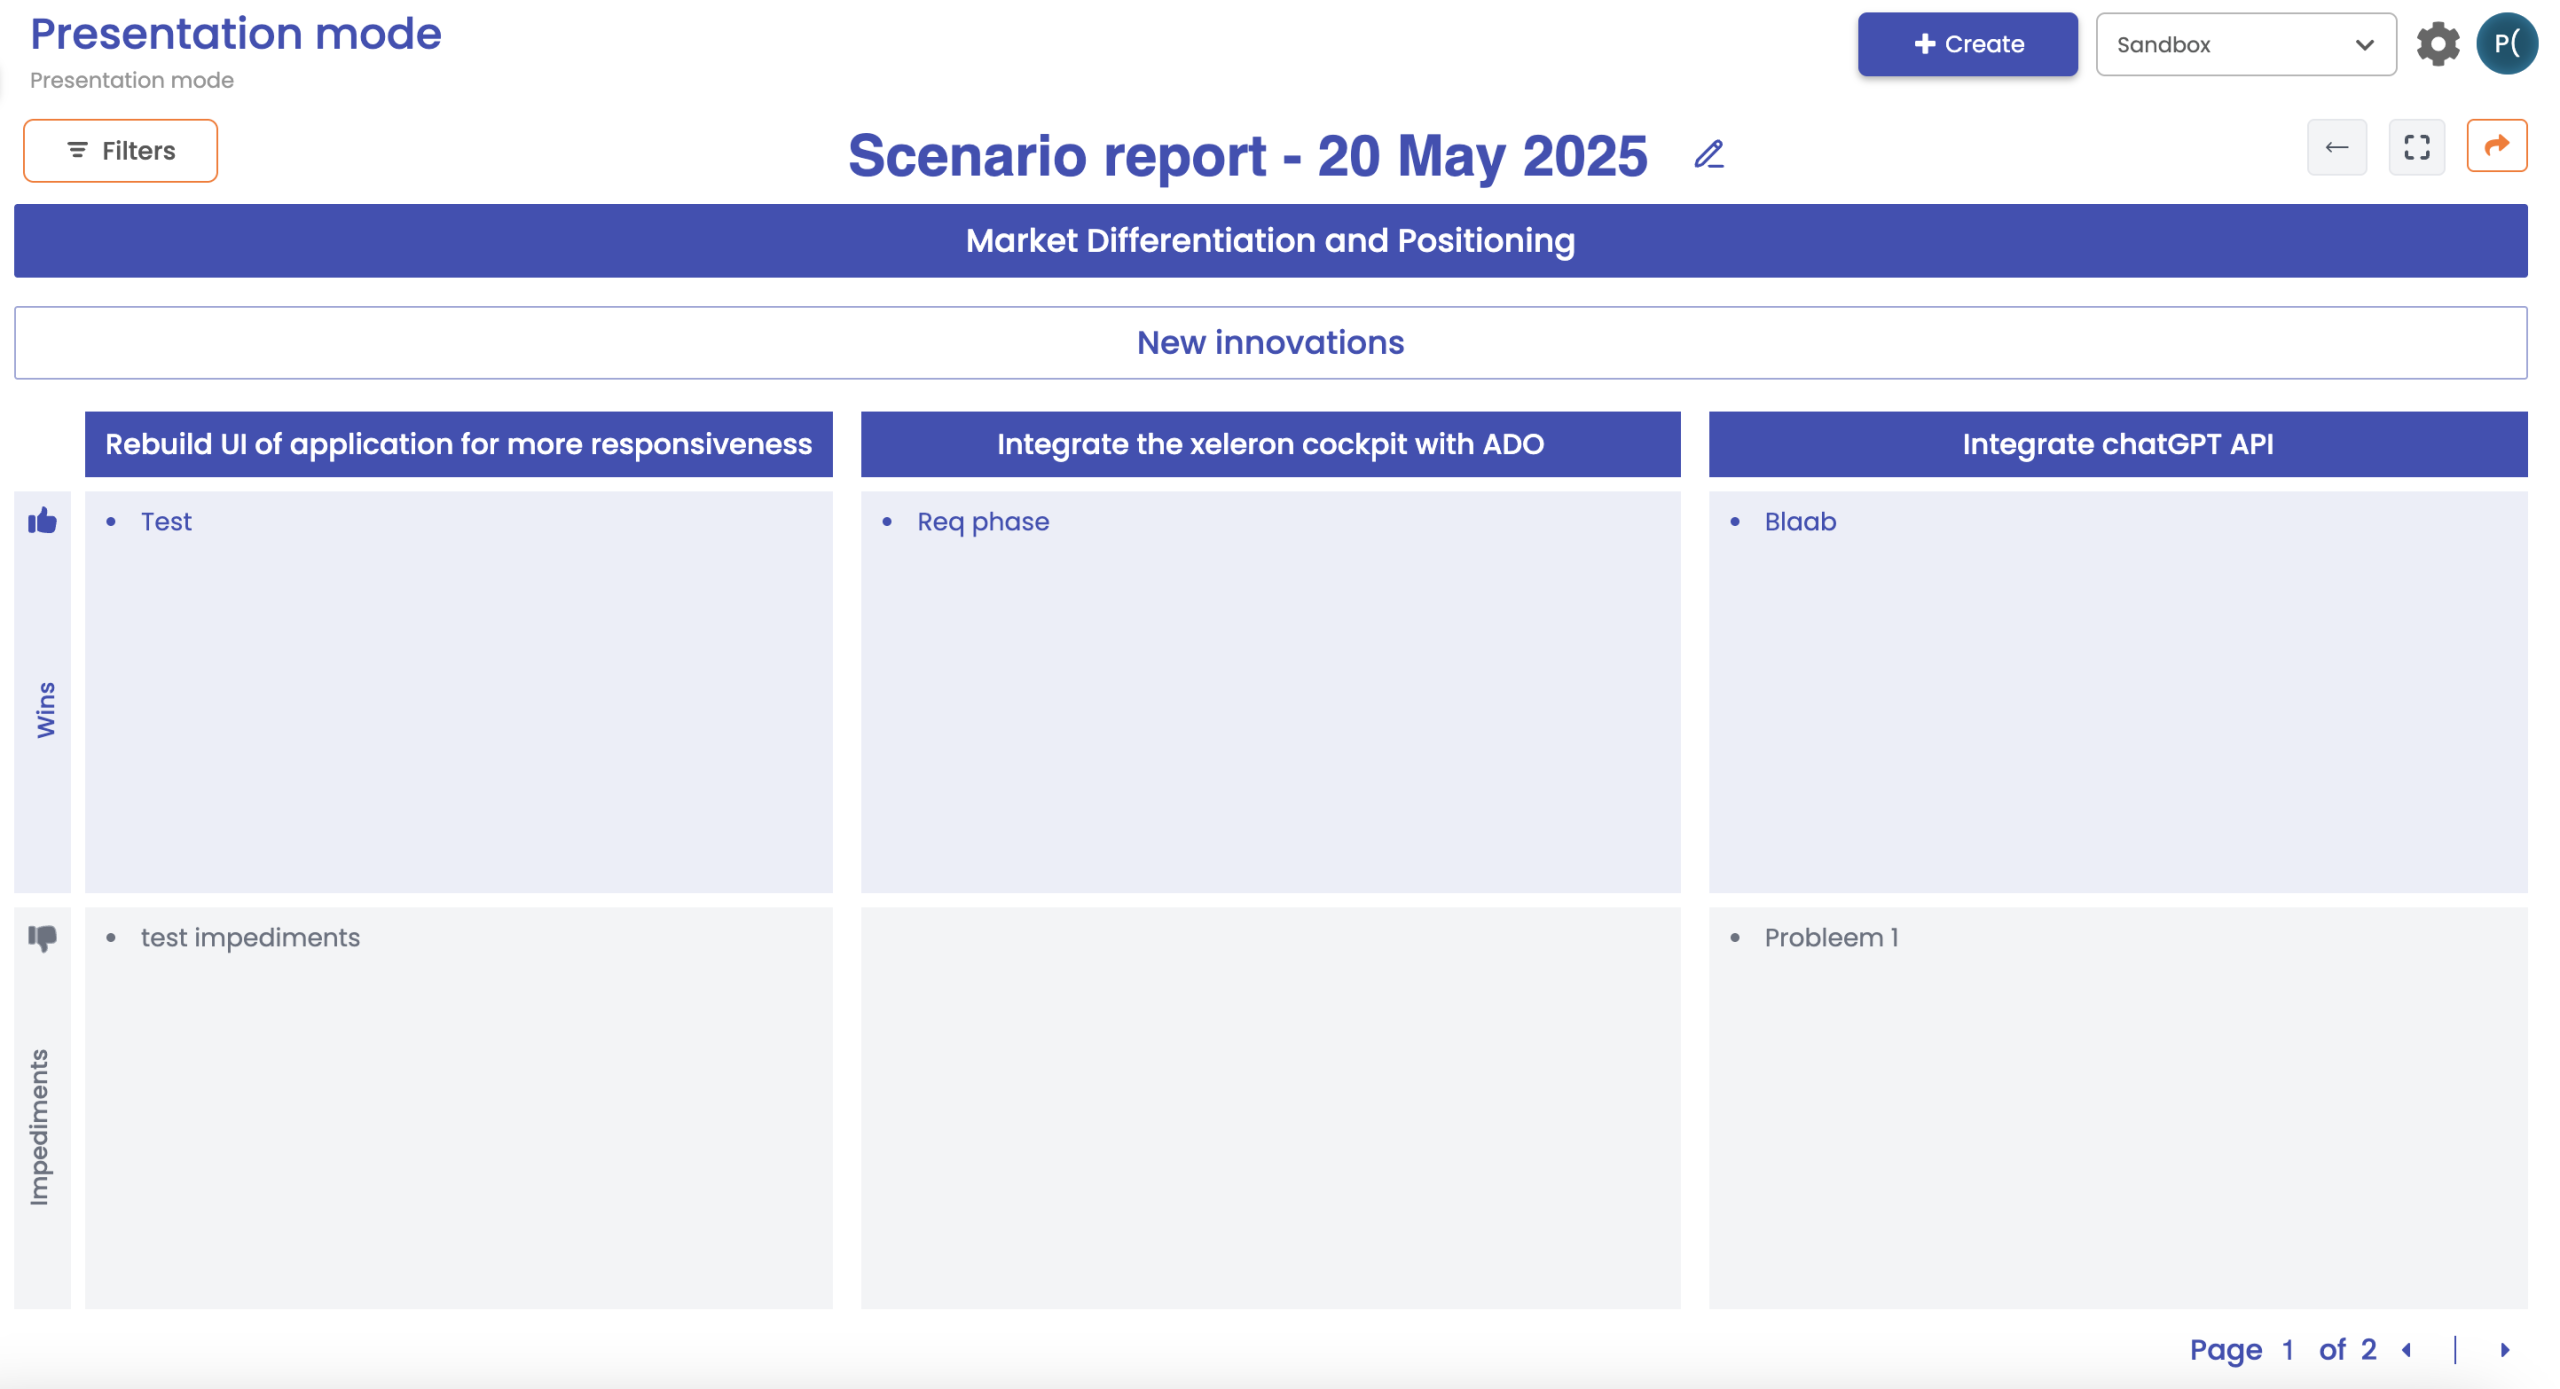Click Market Differentiation and Positioning banner
Viewport: 2560px width, 1389px height.
point(1270,241)
